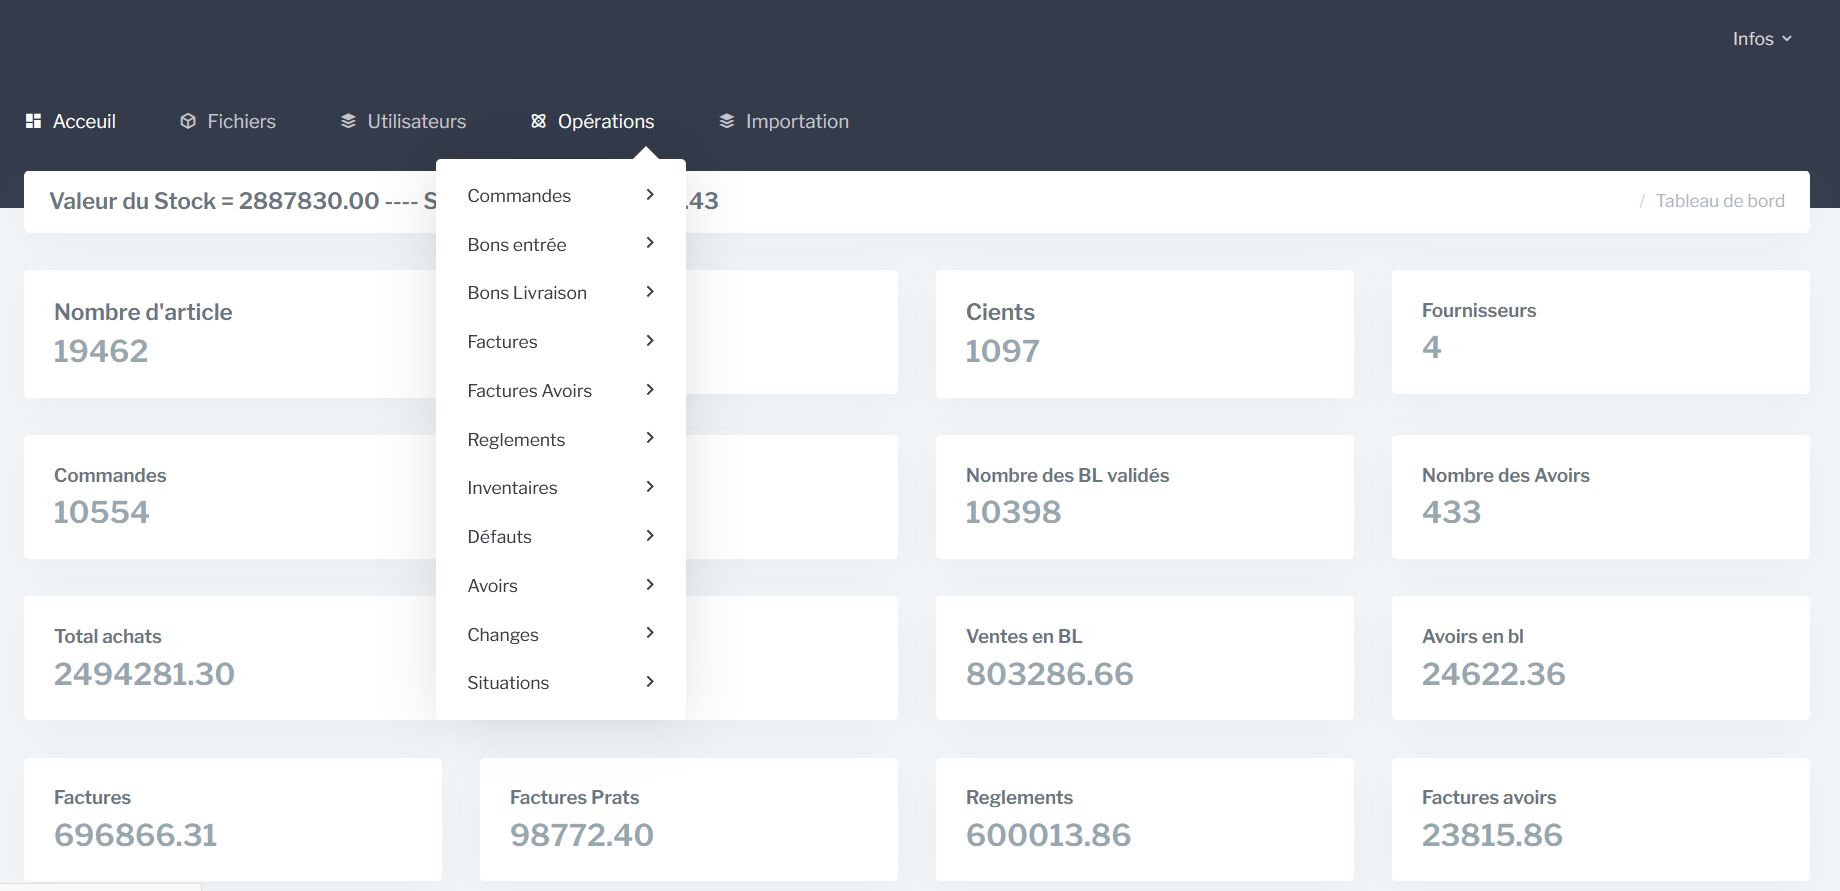Click the Fournisseurs statistics card
This screenshot has height=891, width=1840.
(x=1600, y=332)
